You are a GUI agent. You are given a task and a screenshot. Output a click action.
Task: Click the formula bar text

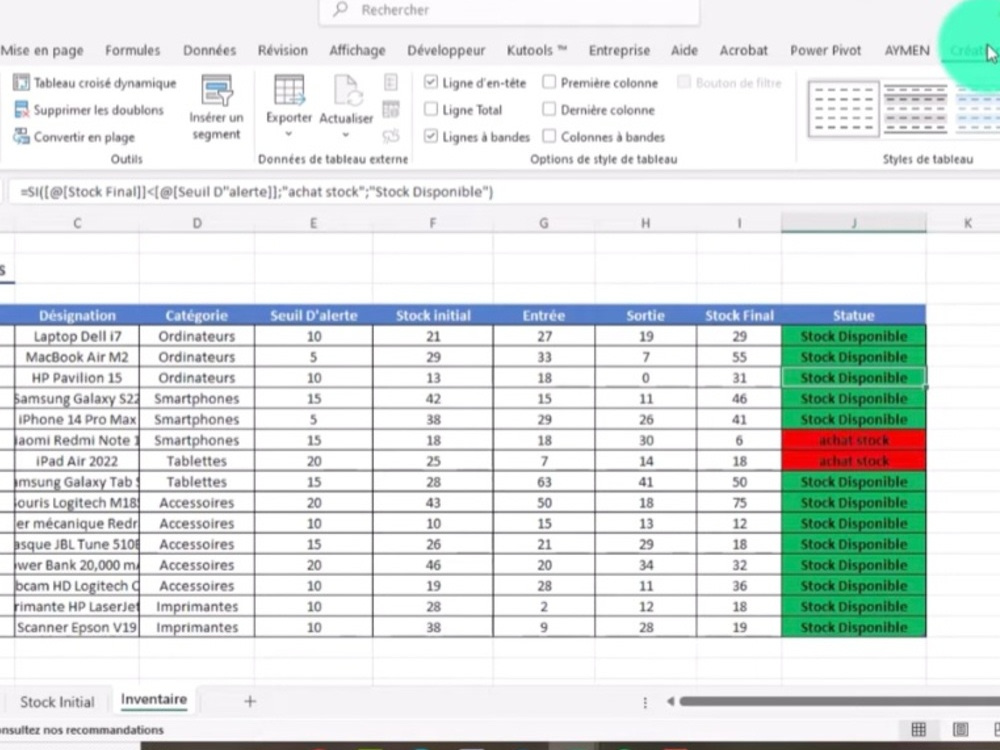257,192
